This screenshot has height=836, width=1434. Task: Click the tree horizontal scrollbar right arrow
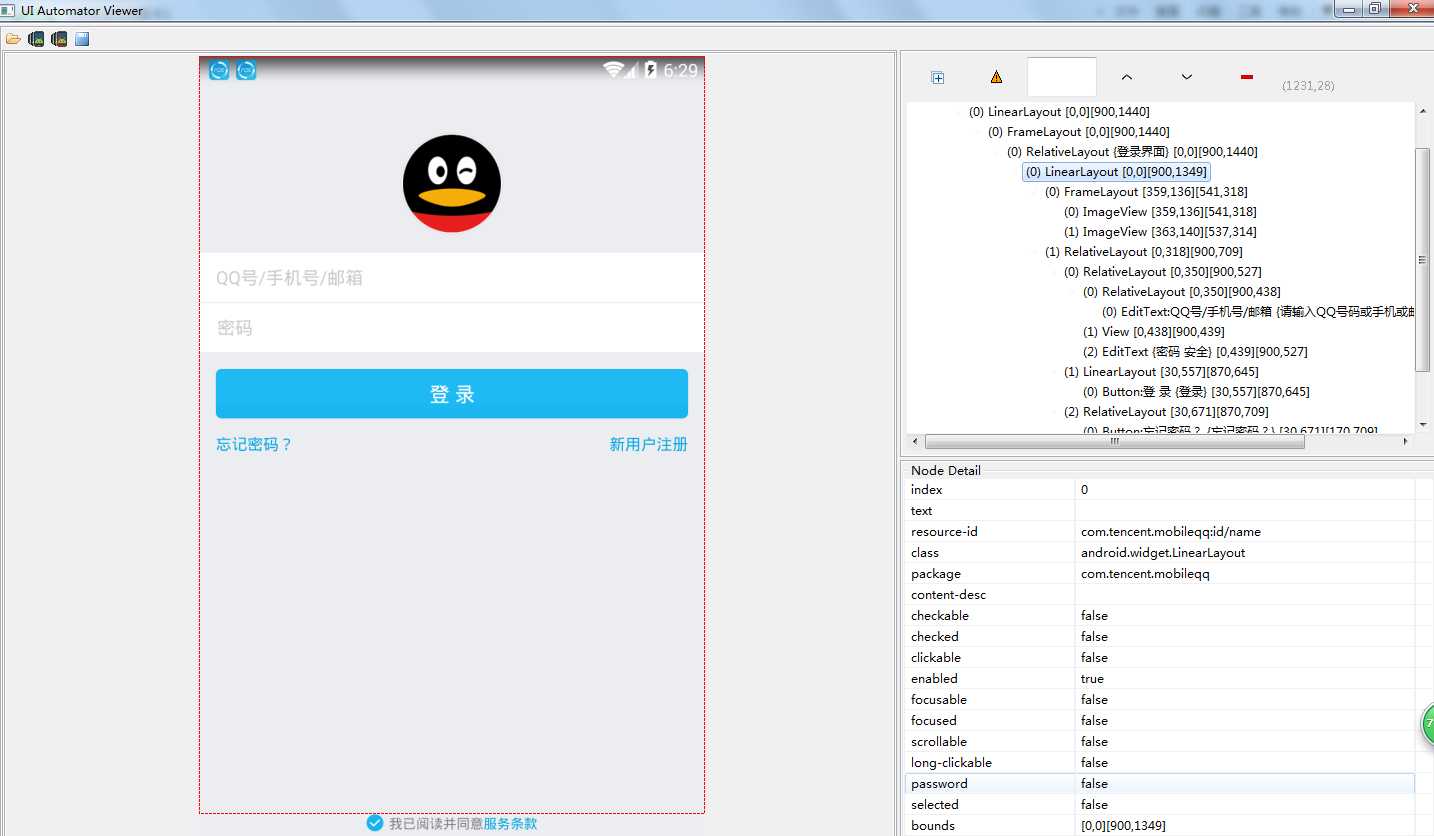(1405, 441)
